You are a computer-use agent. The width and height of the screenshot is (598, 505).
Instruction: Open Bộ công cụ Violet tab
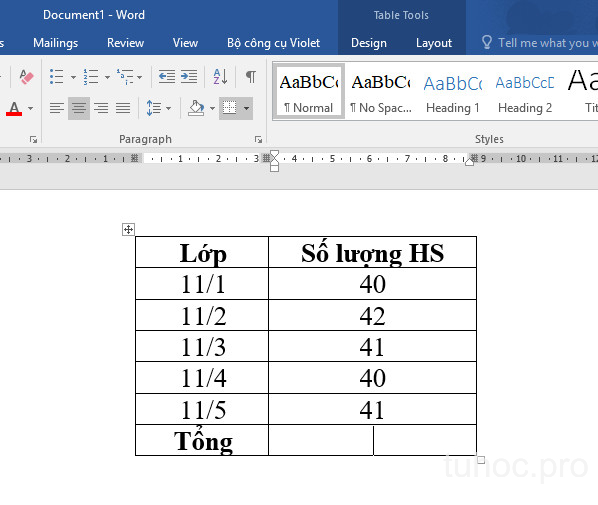[x=273, y=43]
